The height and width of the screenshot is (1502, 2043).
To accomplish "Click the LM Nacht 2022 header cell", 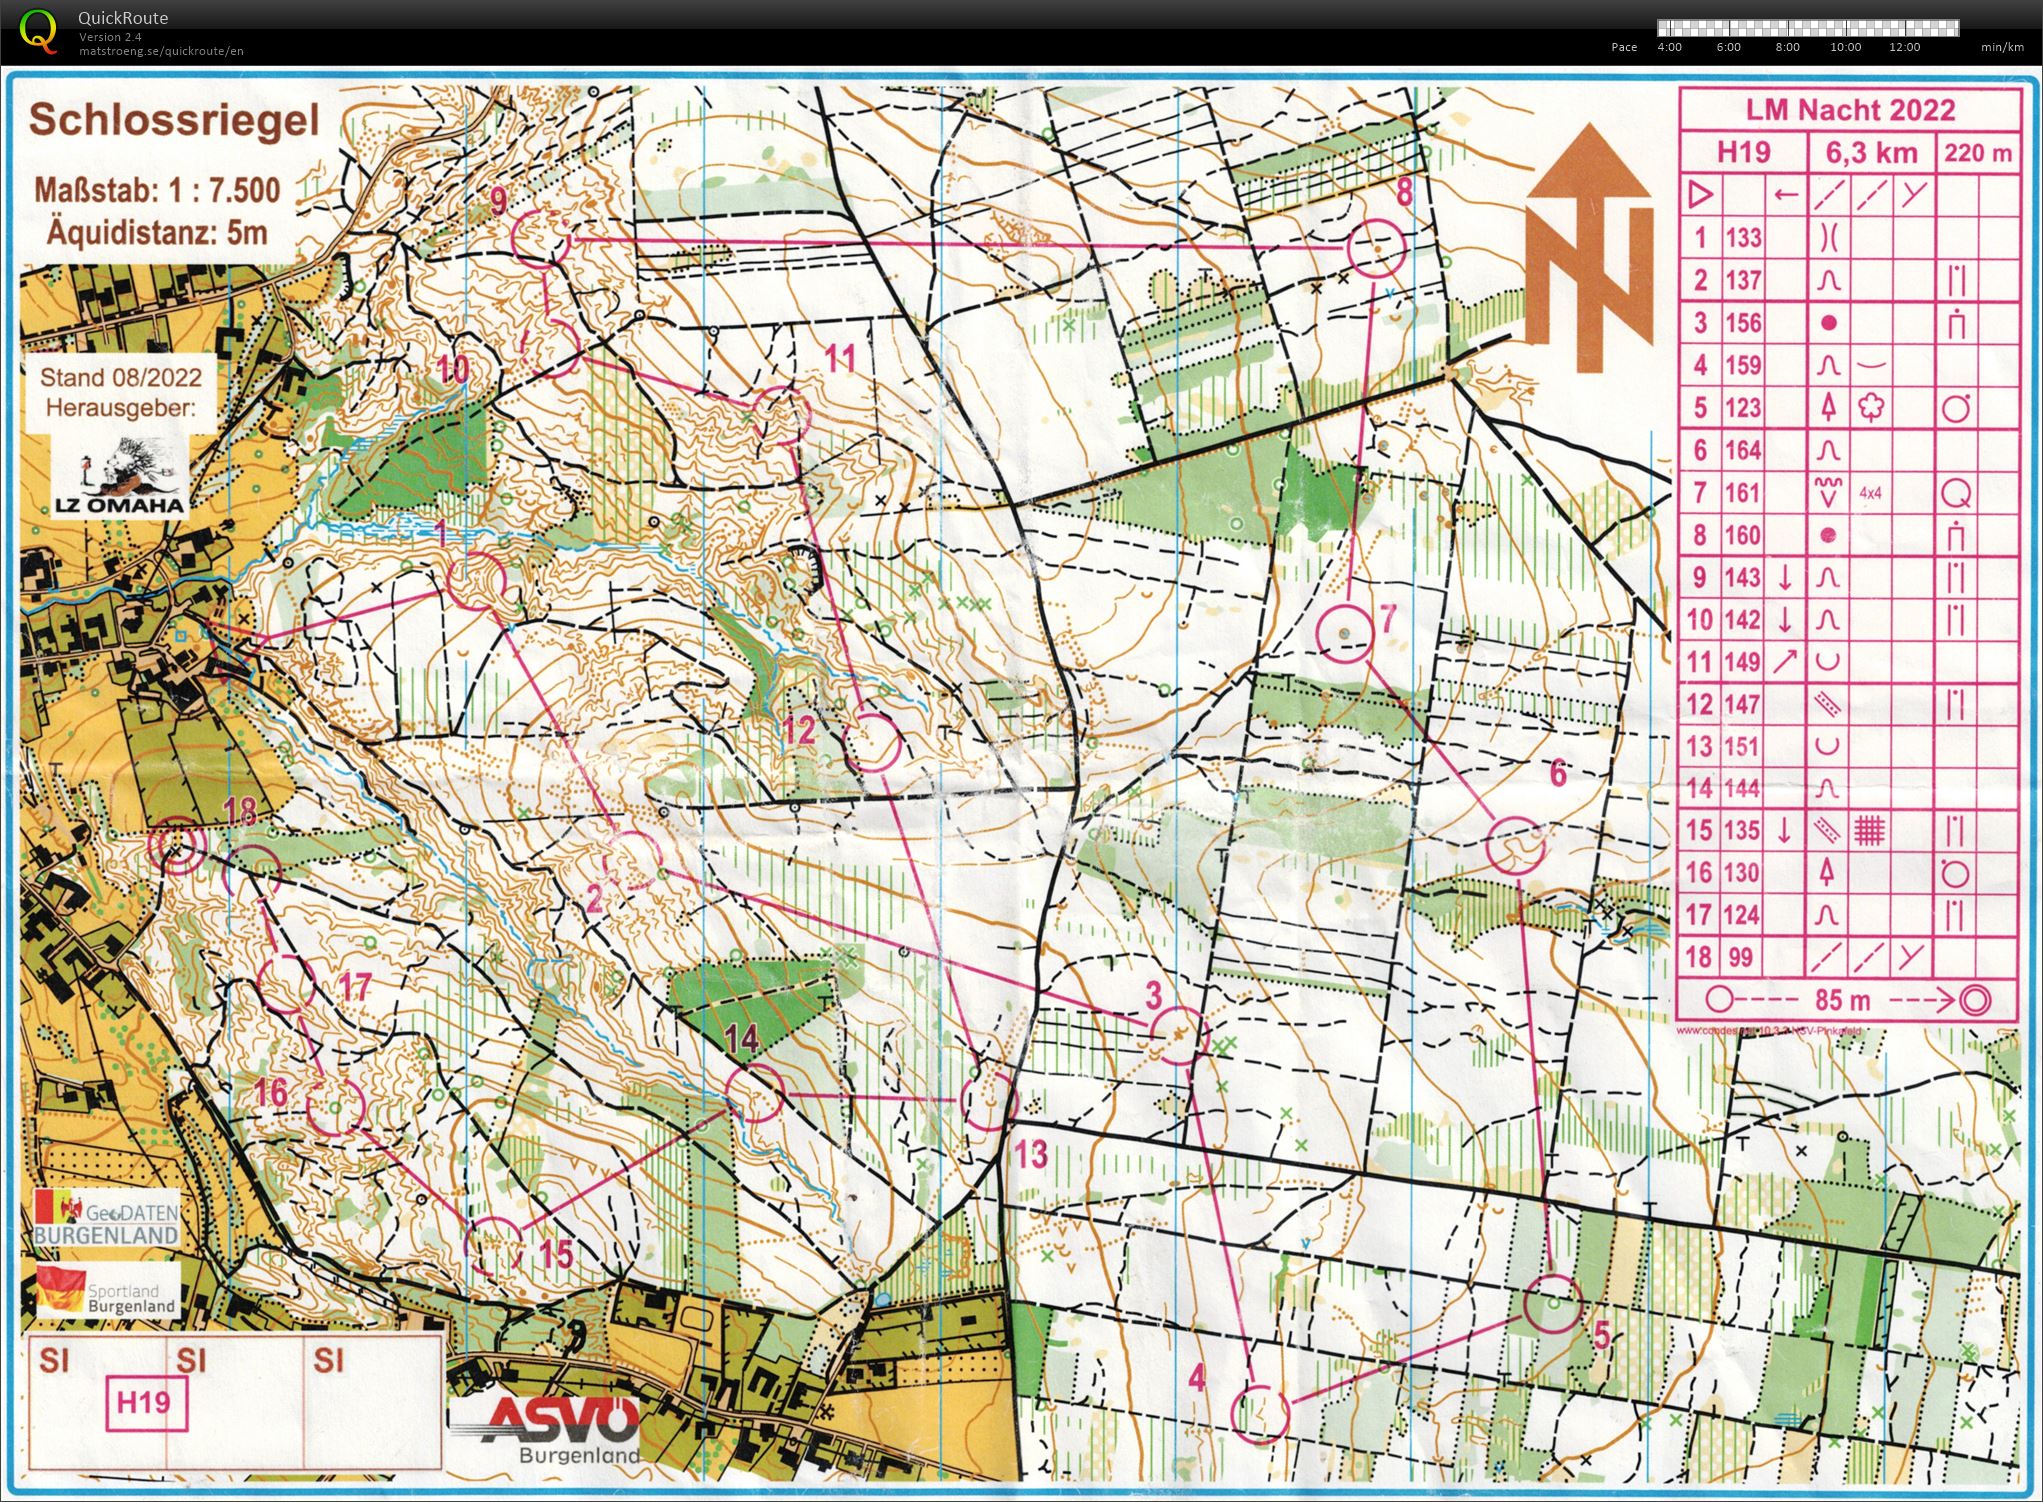I will coord(1850,110).
